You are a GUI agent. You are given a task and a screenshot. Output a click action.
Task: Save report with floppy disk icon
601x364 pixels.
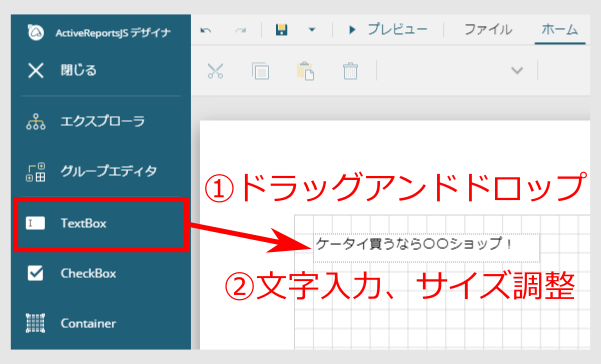click(282, 30)
